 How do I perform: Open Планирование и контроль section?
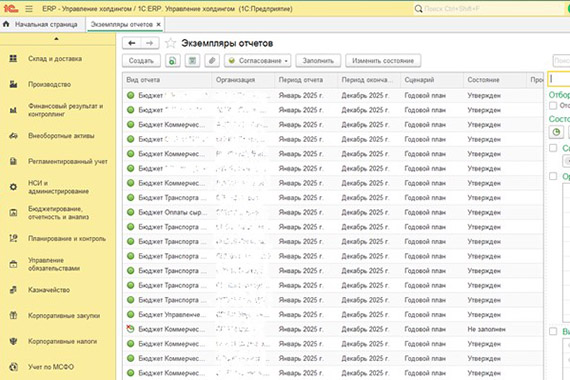click(67, 239)
